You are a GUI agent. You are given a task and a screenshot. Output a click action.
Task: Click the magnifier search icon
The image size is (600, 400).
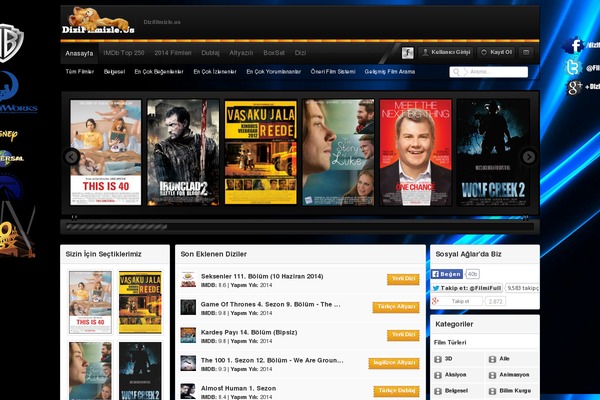(x=456, y=72)
